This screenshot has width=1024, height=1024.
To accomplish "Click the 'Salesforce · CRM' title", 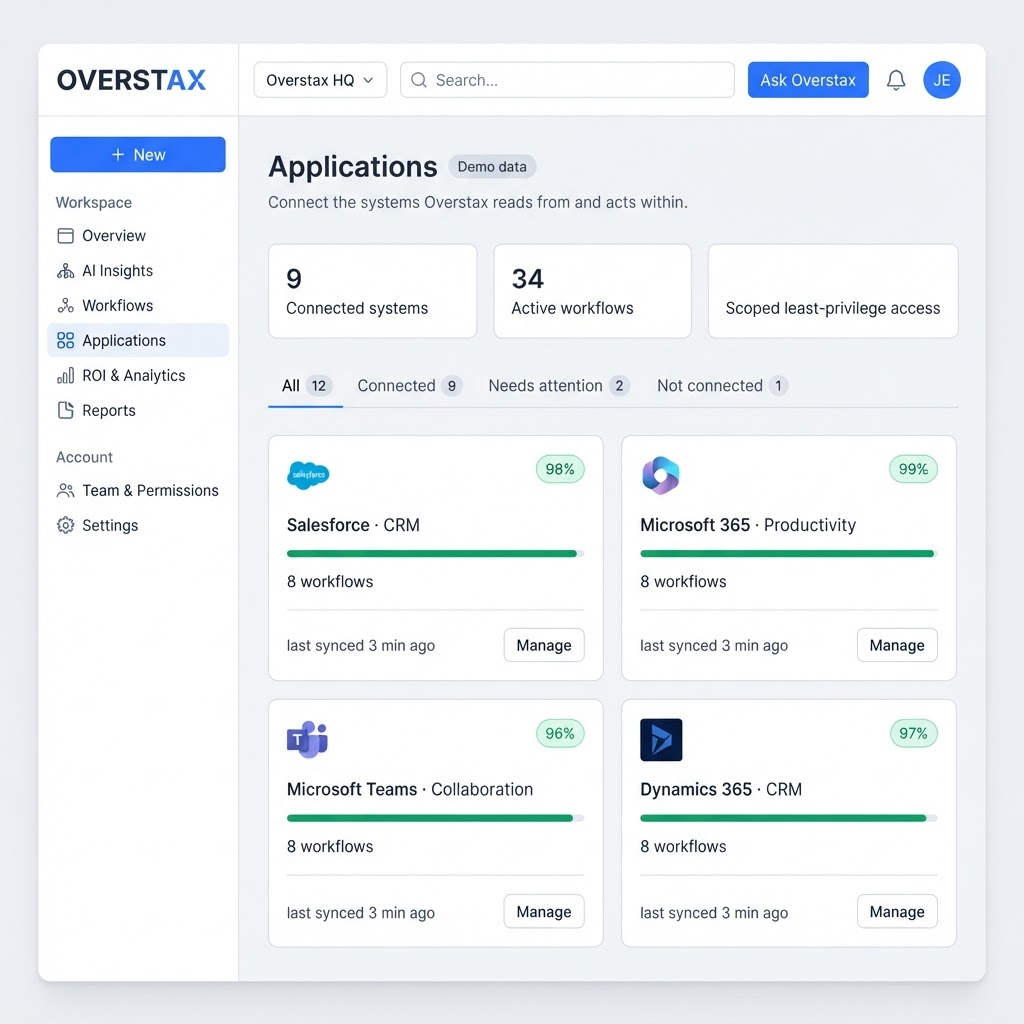I will [x=353, y=525].
